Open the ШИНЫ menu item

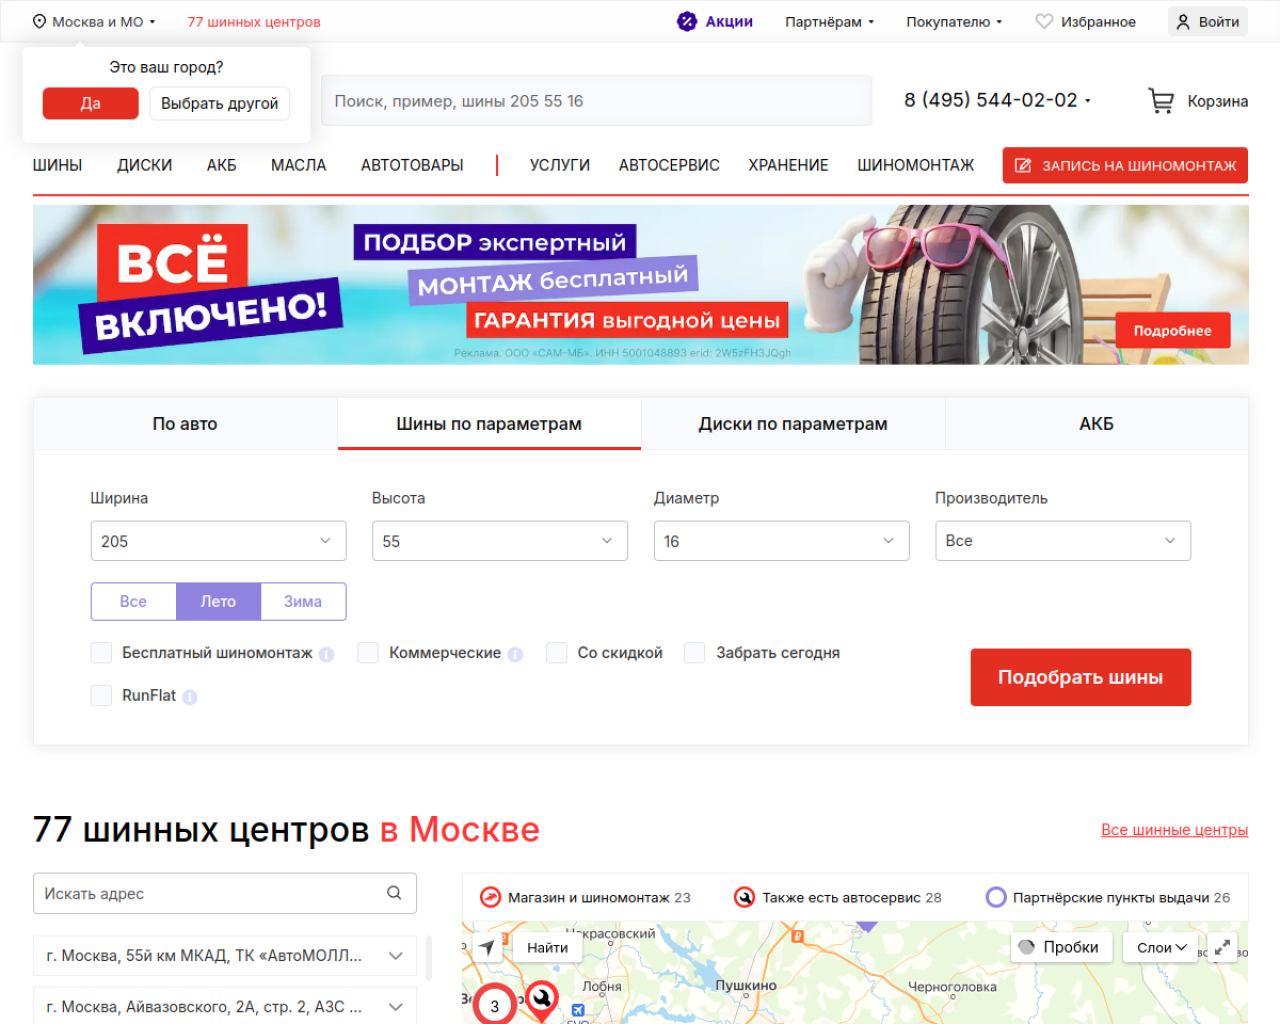pos(57,165)
